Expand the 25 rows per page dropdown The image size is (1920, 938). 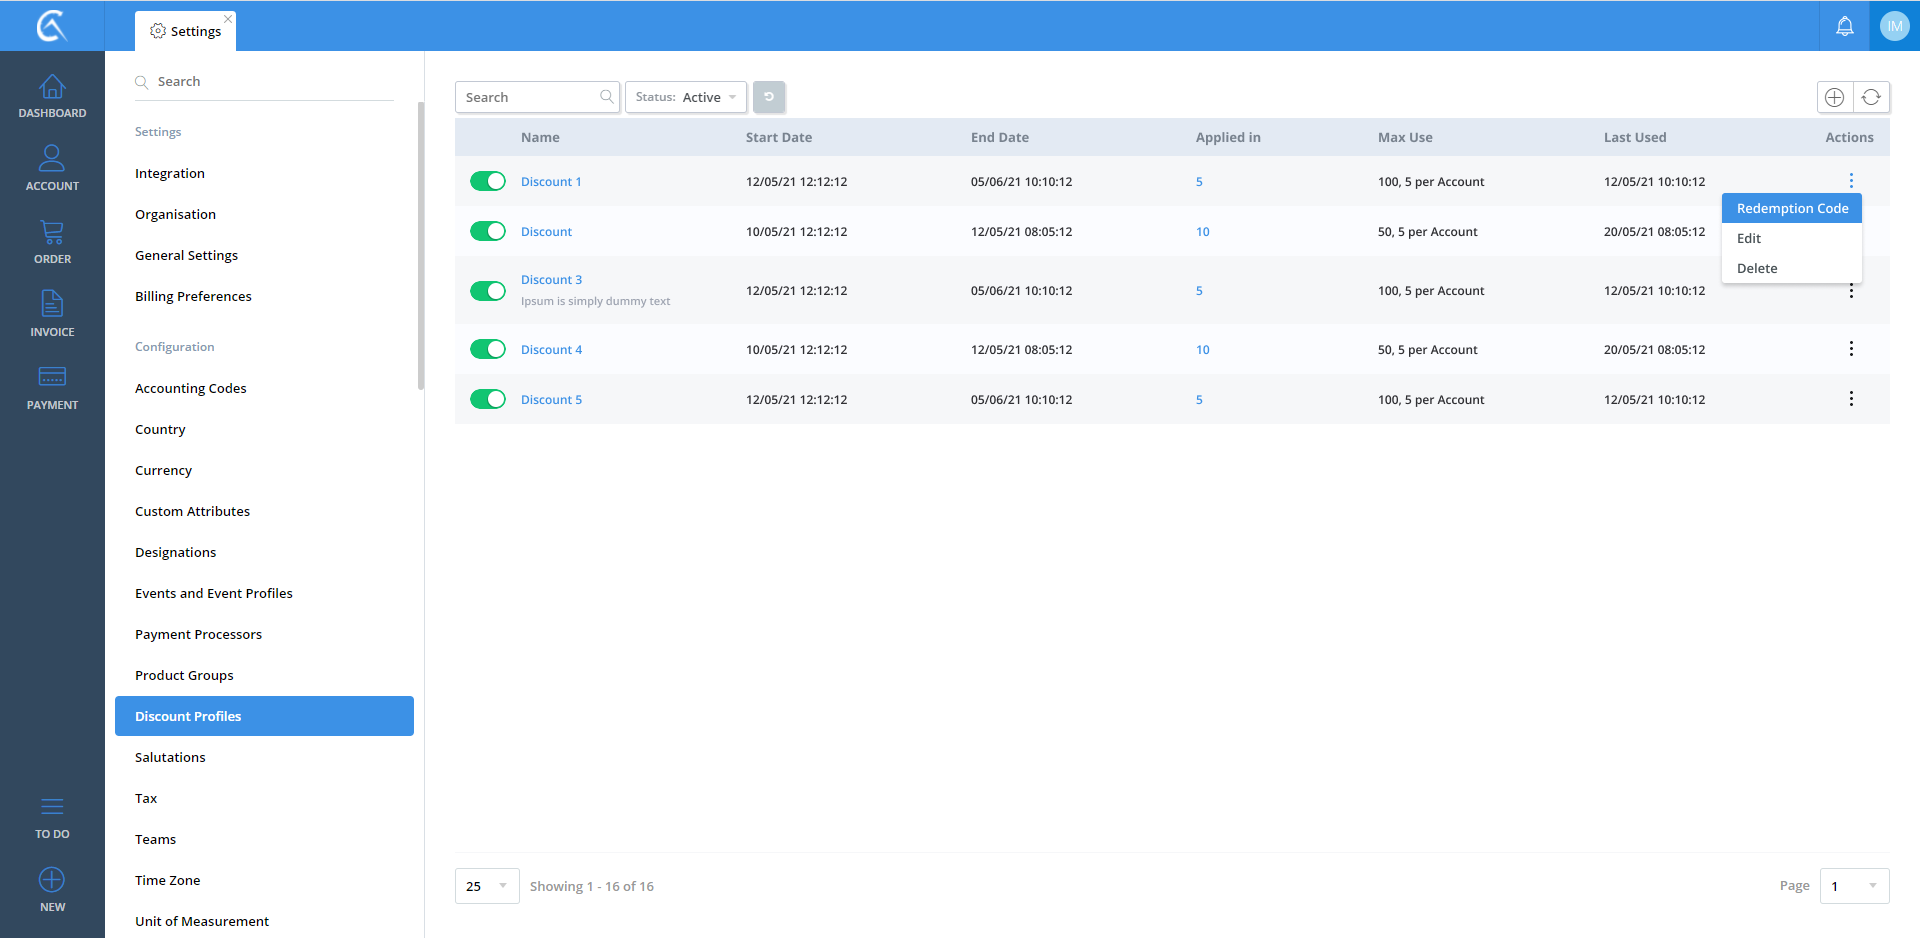click(x=487, y=886)
